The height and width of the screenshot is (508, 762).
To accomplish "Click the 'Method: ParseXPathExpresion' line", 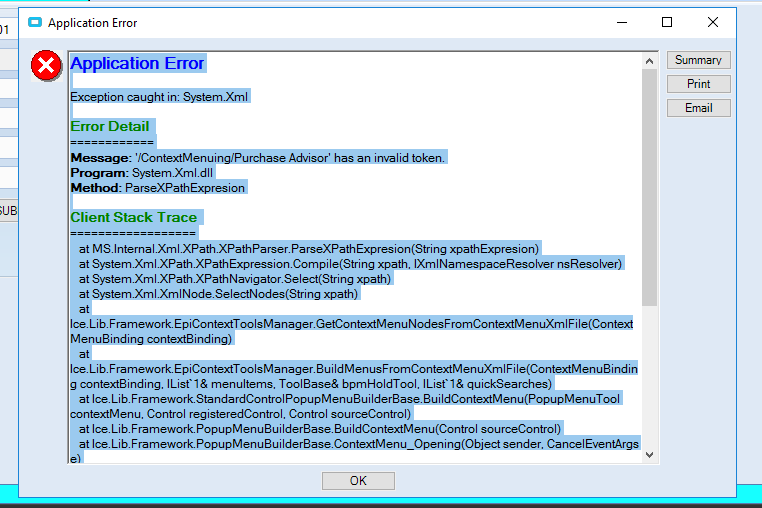I will click(158, 188).
